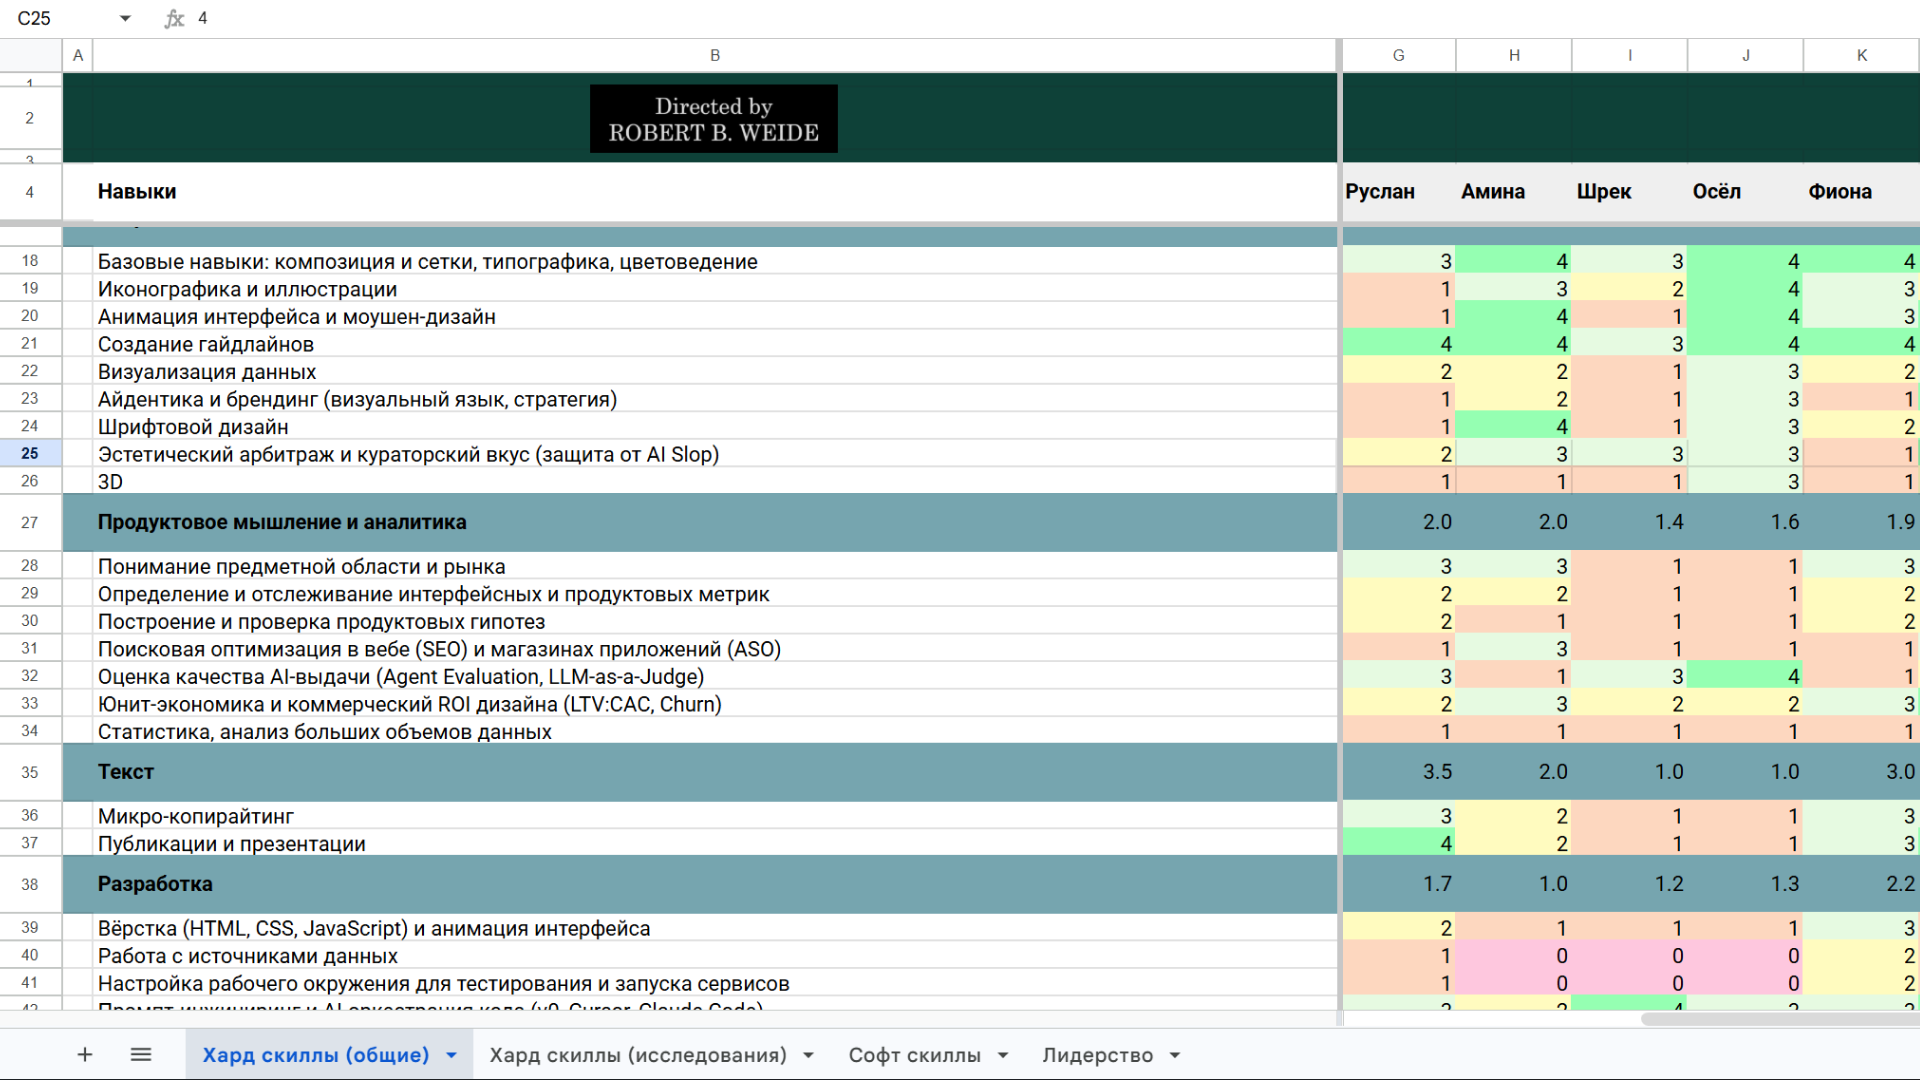Viewport: 1920px width, 1080px height.
Task: Click the Осёл column heading
Action: pos(1746,192)
